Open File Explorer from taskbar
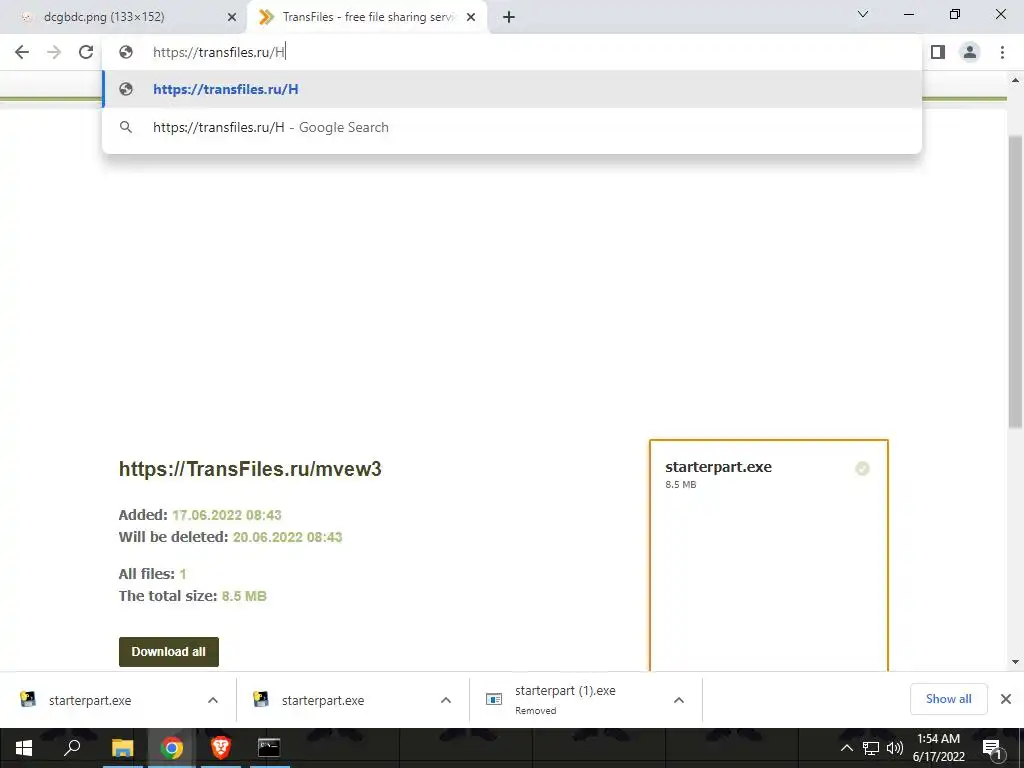This screenshot has height=768, width=1024. click(122, 748)
